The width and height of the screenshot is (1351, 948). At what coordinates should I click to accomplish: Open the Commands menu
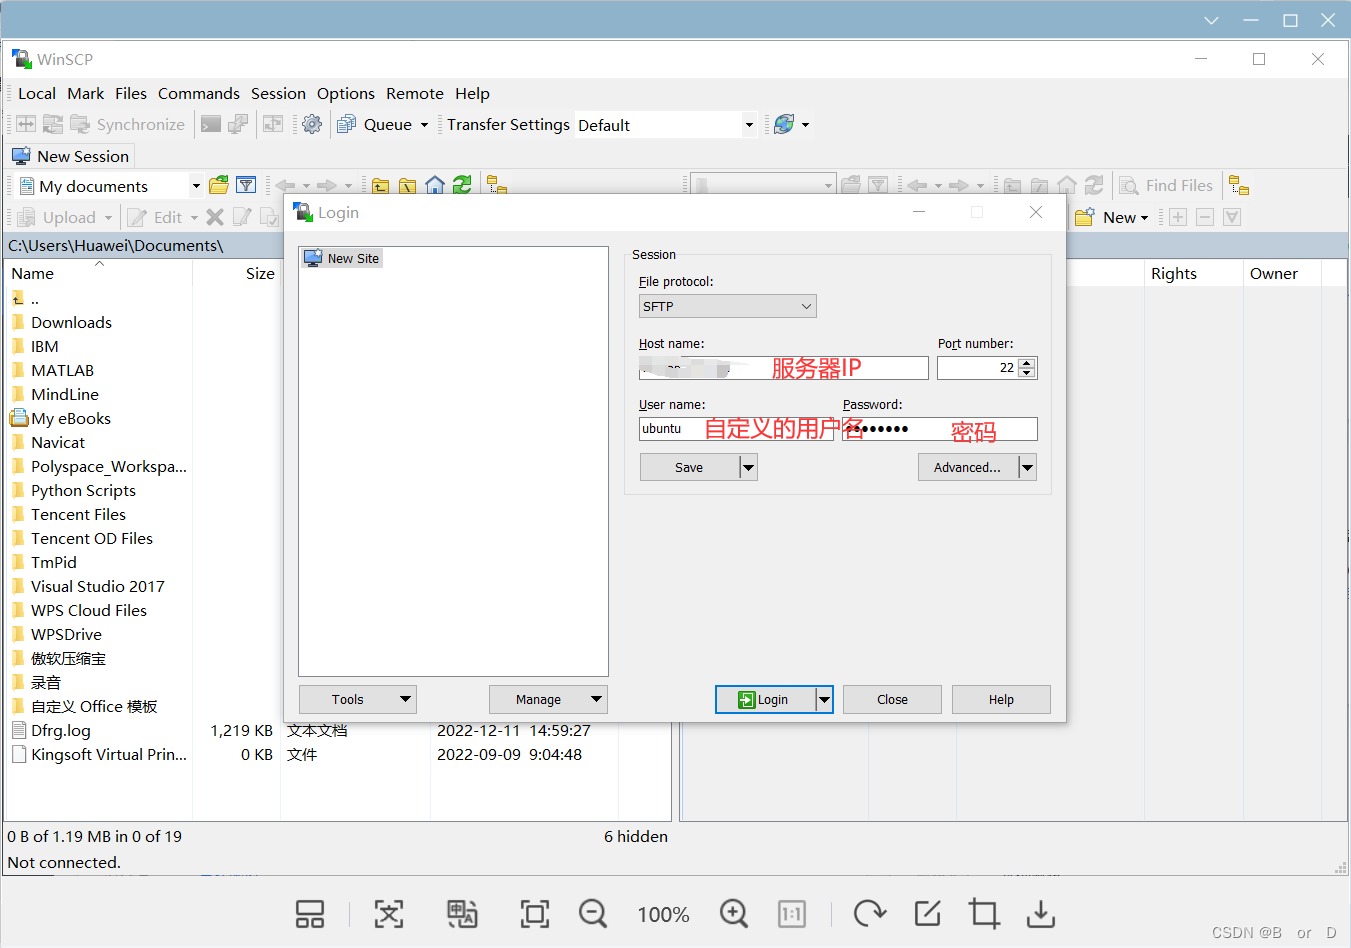[x=199, y=93]
